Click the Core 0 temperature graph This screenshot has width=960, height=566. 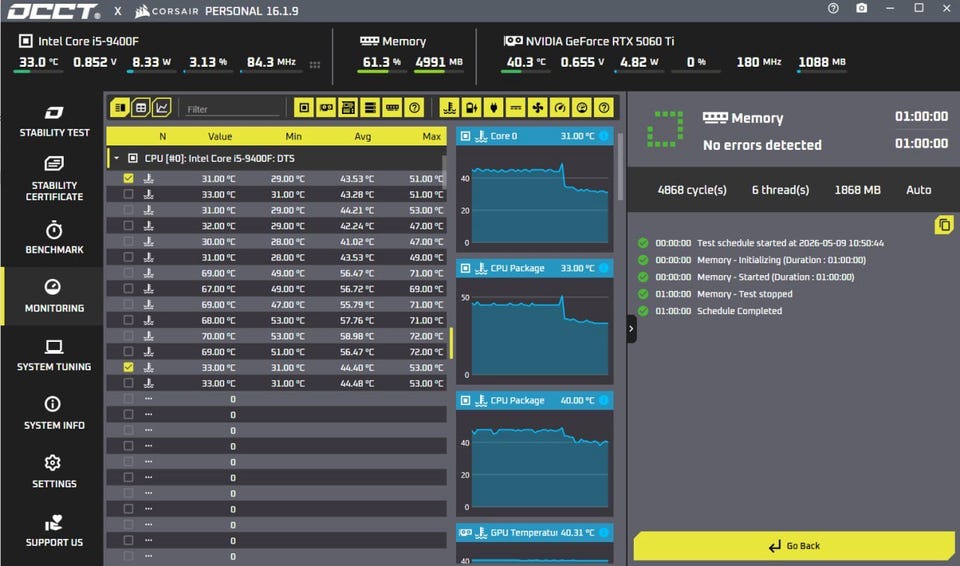[534, 198]
